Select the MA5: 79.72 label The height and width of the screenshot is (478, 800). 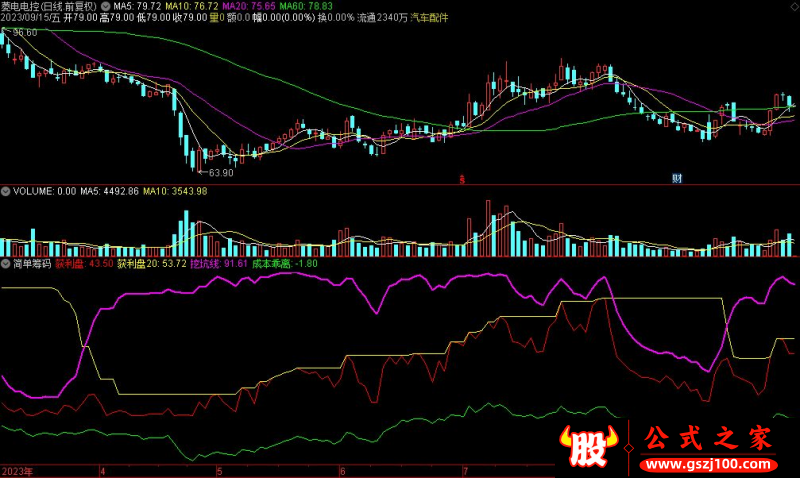(137, 6)
